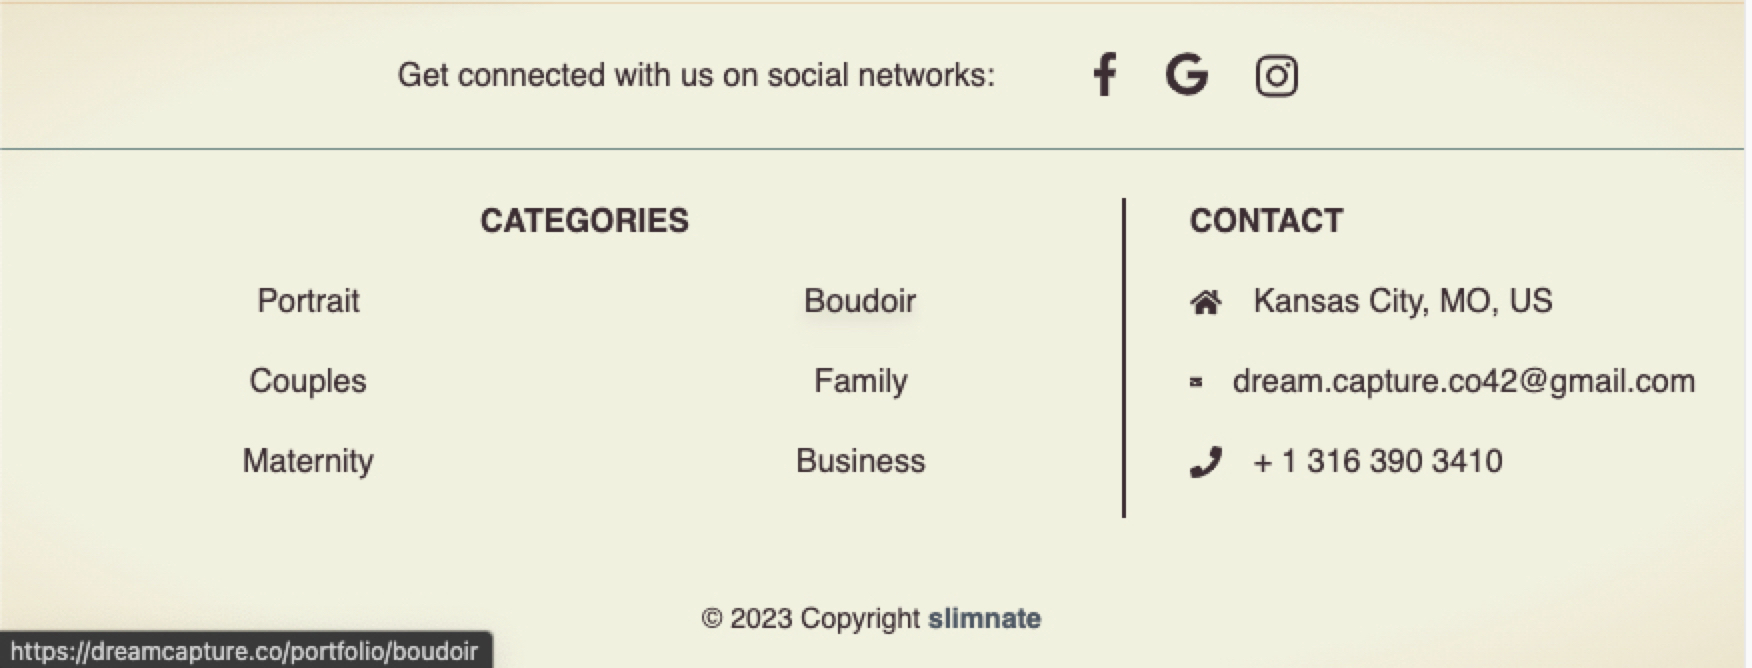Open the Boudoir portfolio link

point(860,301)
